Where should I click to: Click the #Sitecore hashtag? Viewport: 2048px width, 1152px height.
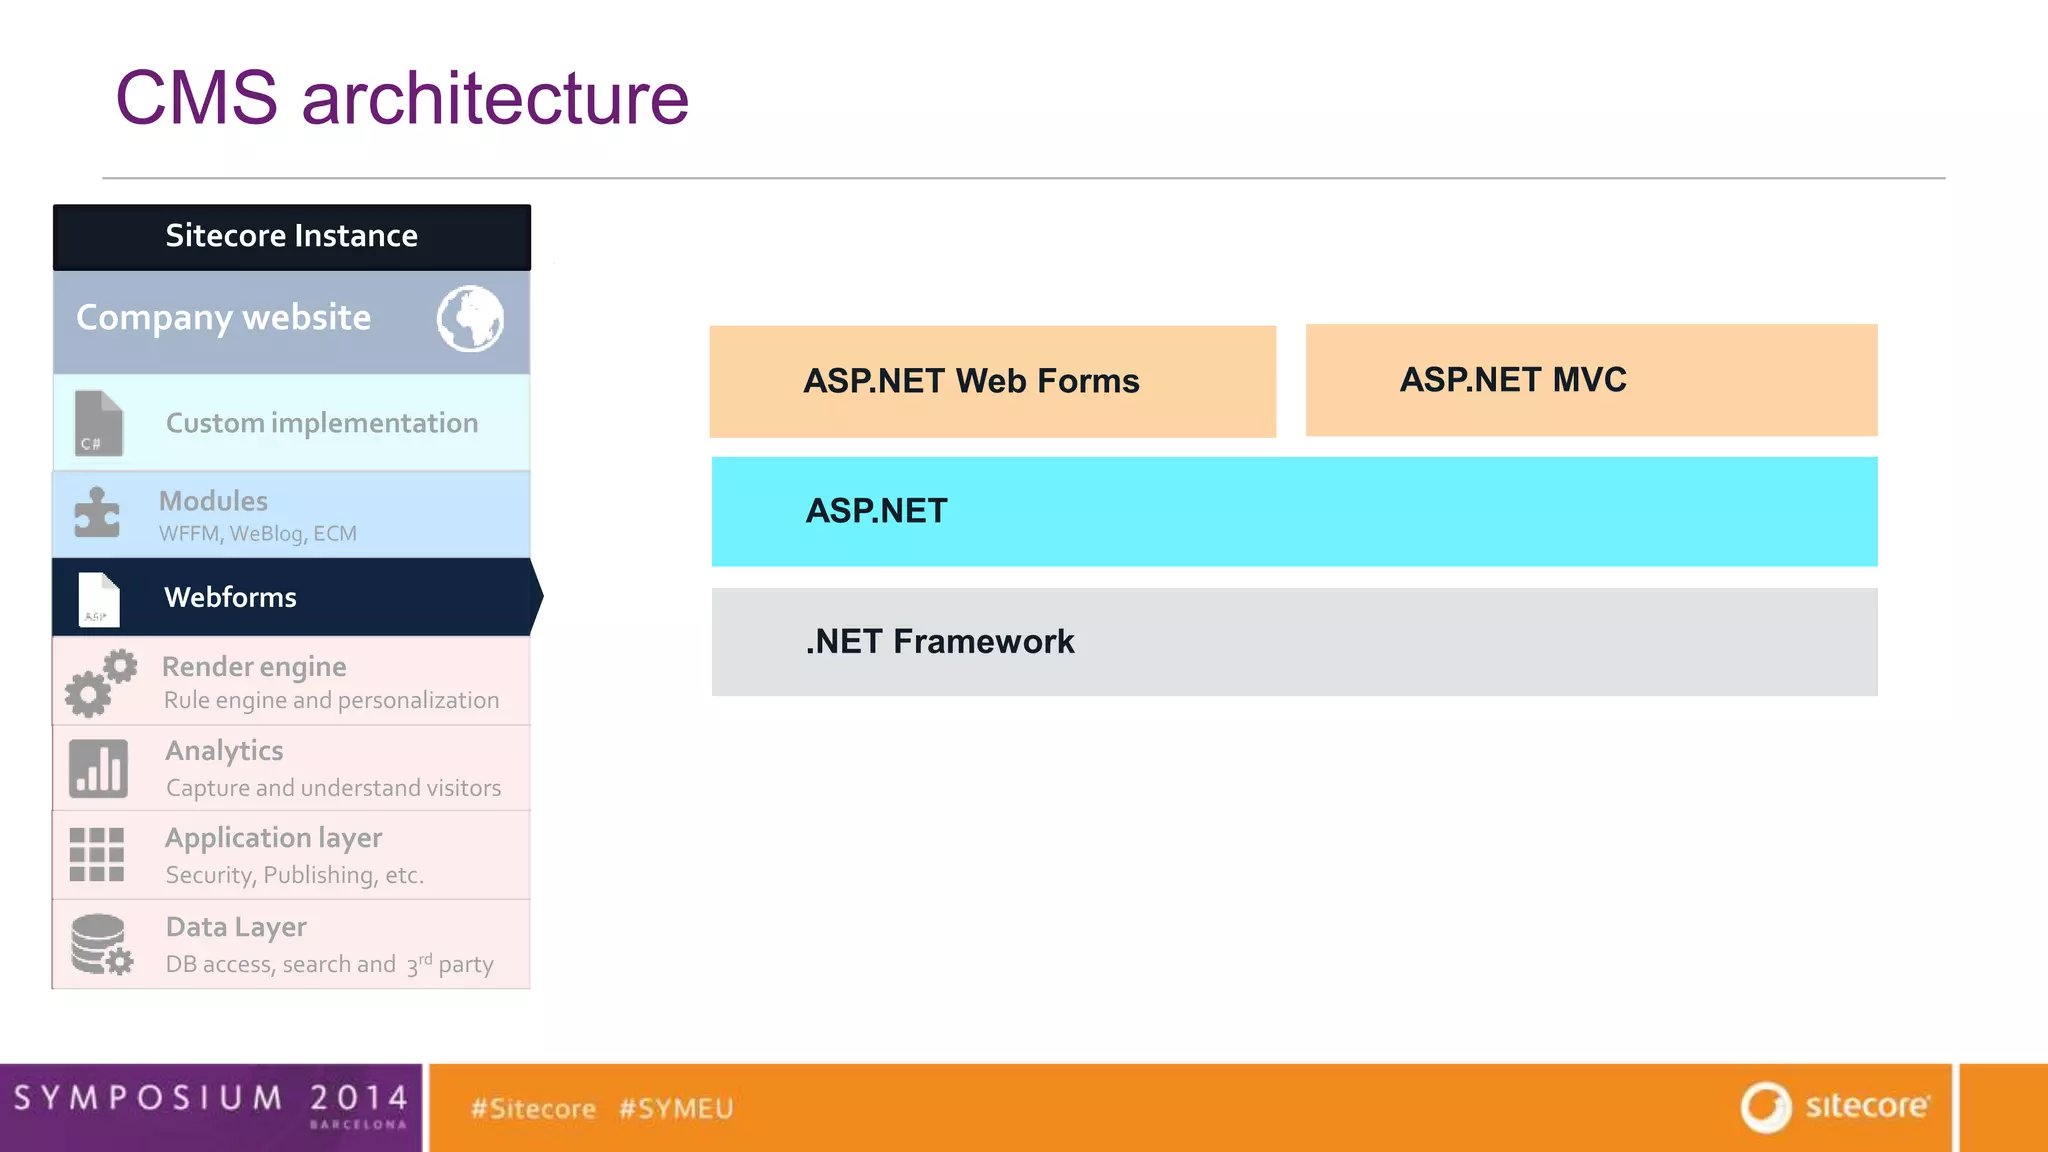point(533,1108)
